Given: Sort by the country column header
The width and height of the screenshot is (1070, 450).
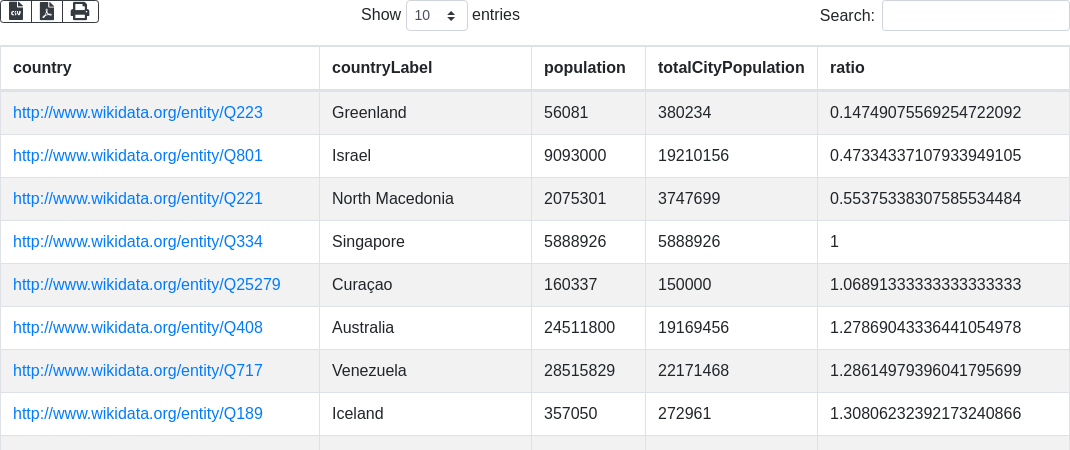Looking at the screenshot, I should point(42,68).
